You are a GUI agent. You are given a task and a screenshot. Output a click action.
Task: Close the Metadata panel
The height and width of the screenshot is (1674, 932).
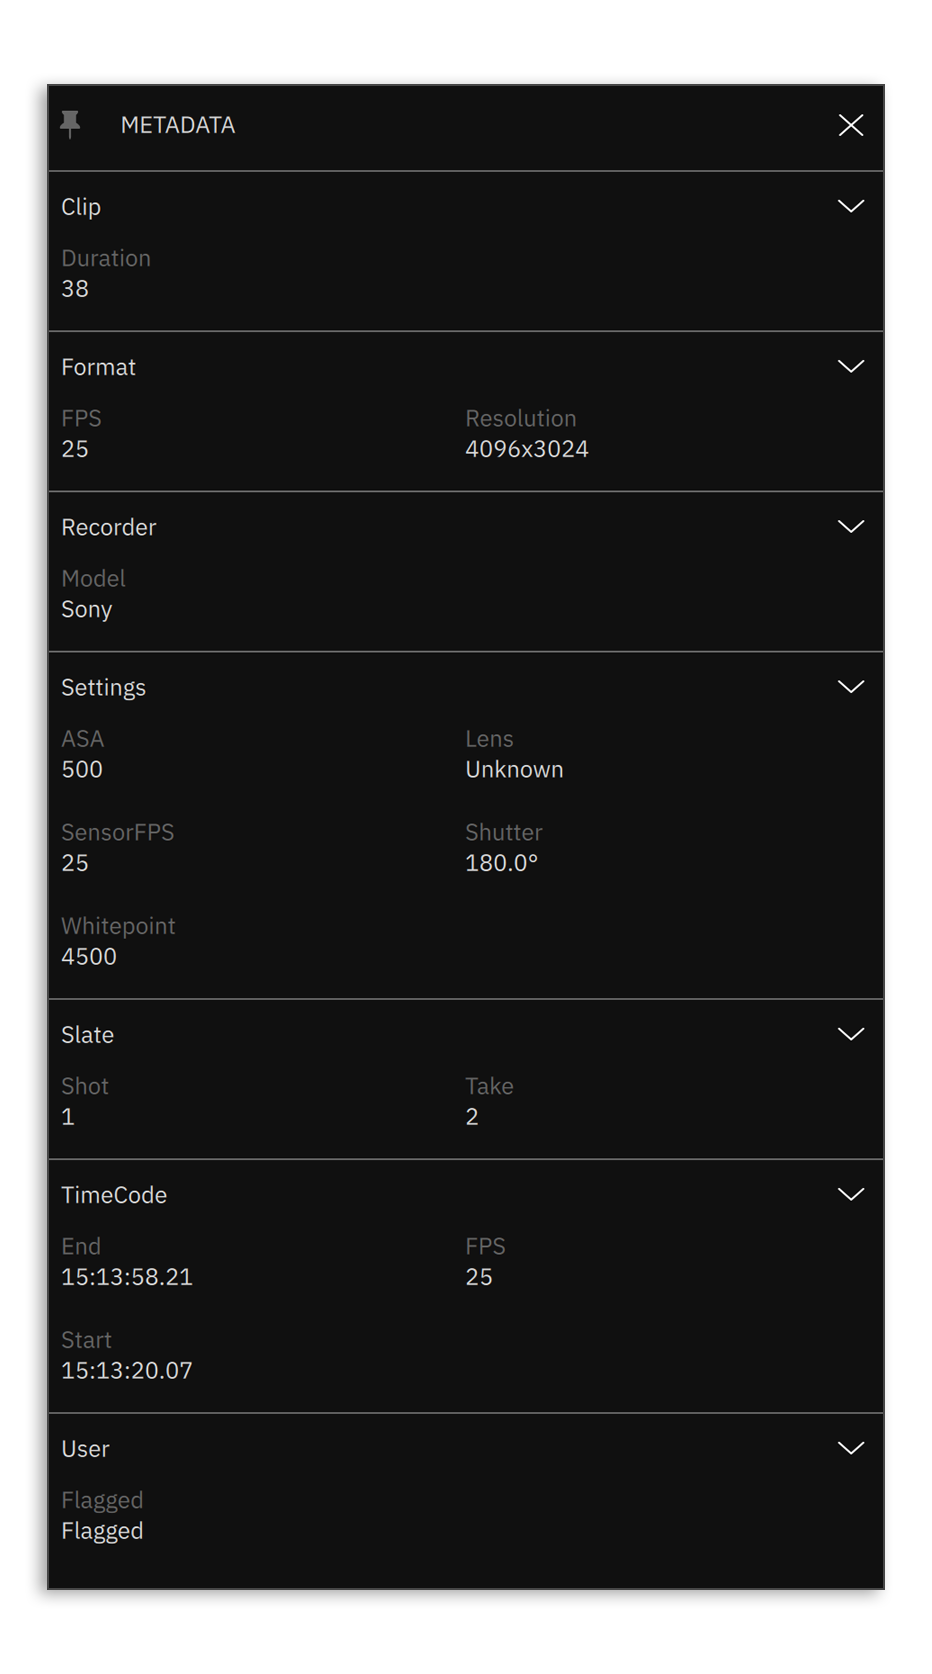[850, 125]
